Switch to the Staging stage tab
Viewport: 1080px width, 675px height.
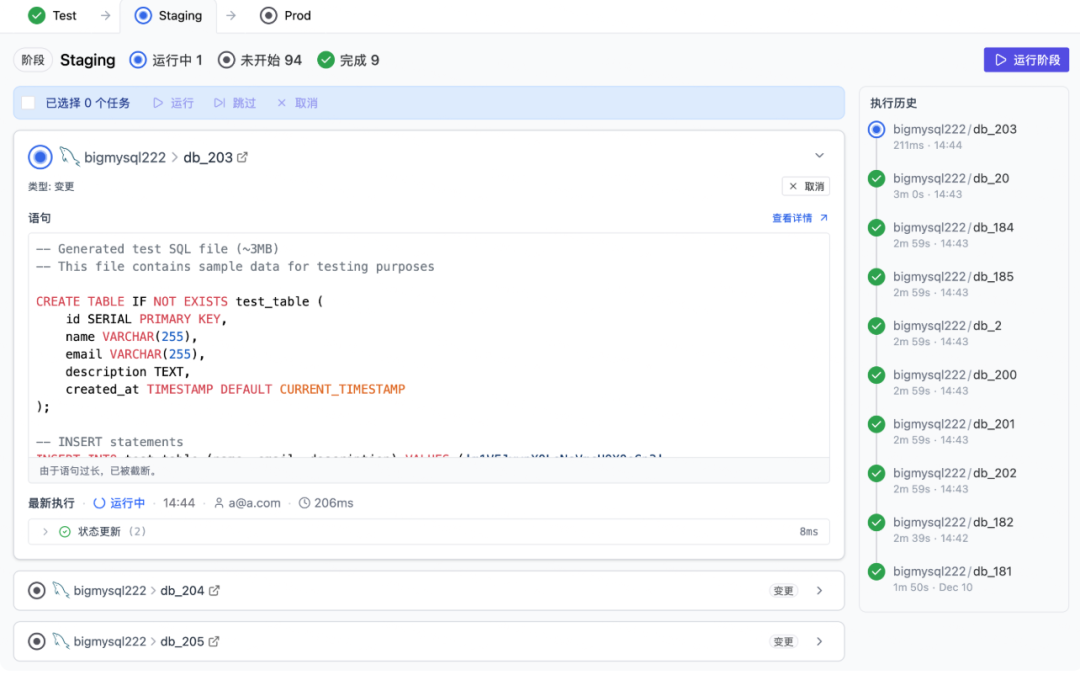pyautogui.click(x=169, y=15)
